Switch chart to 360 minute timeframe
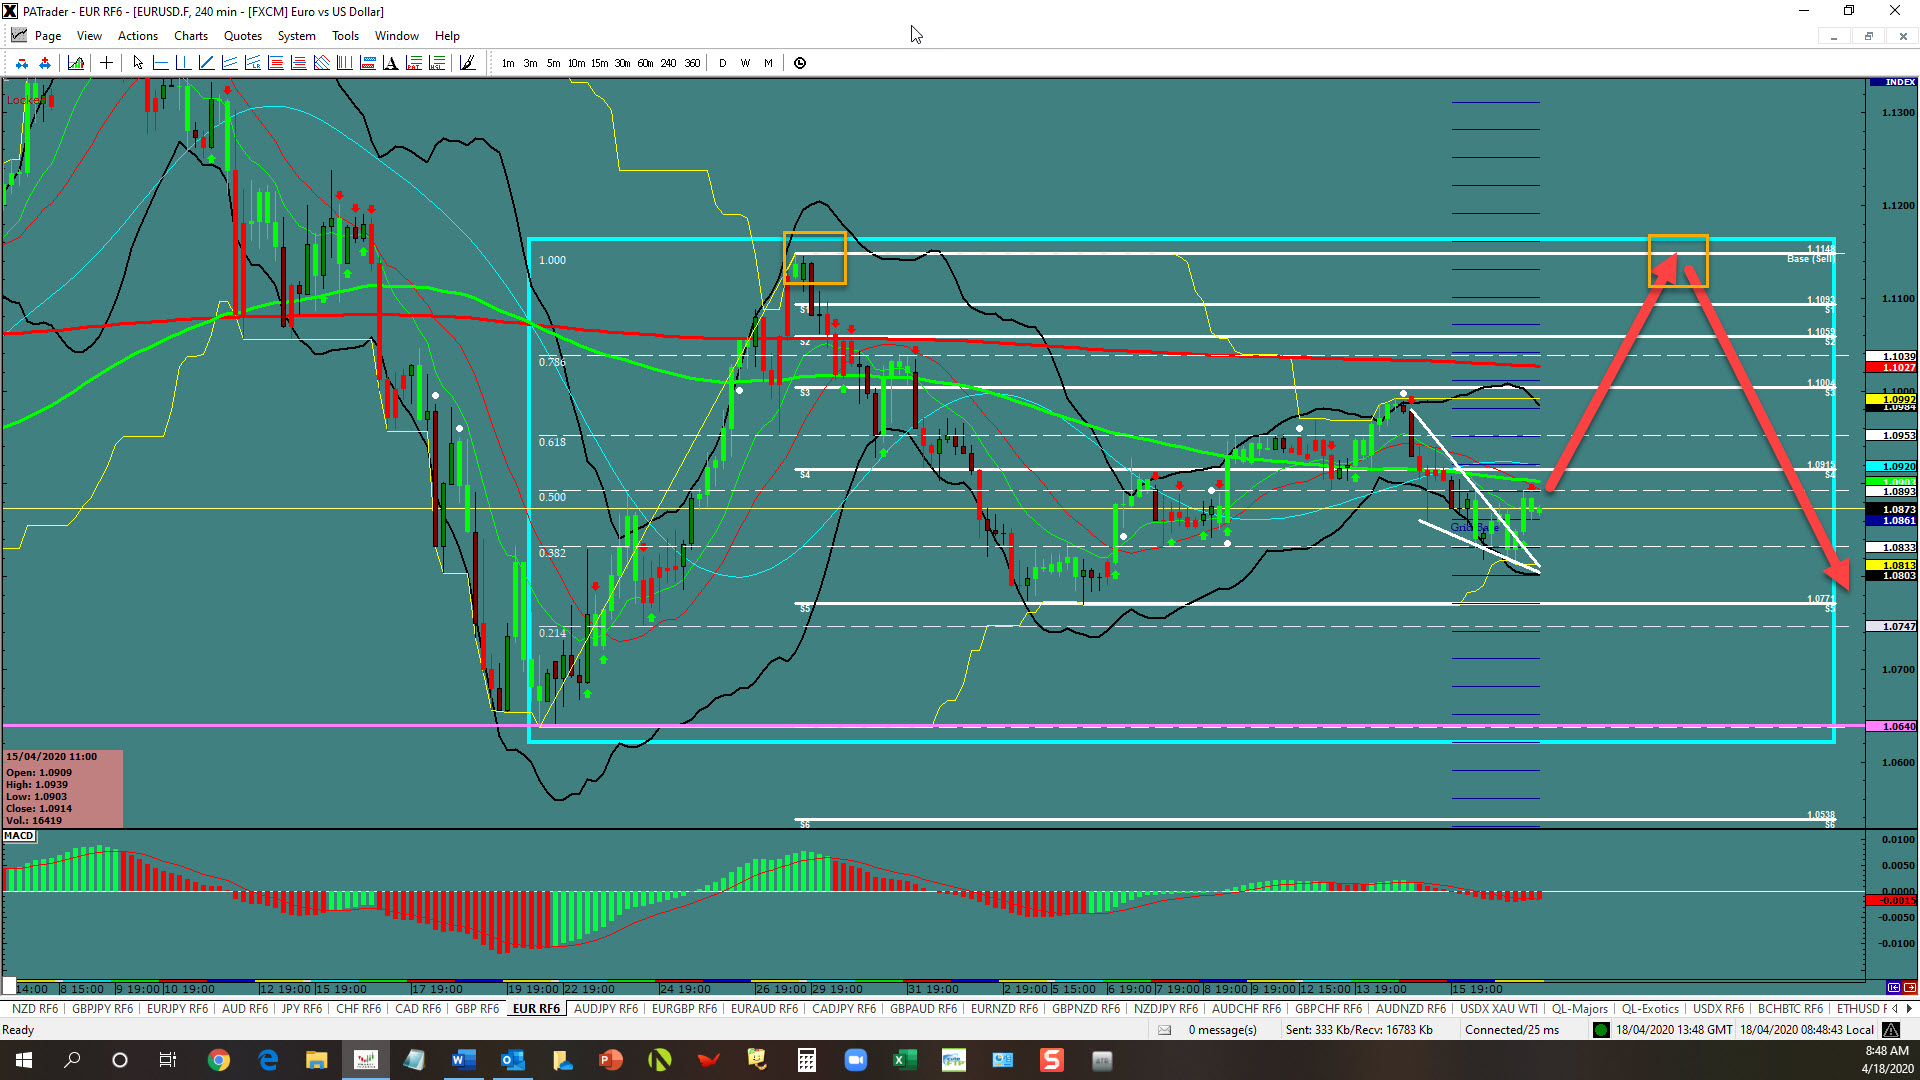Screen dimensions: 1920x1080 (692, 63)
